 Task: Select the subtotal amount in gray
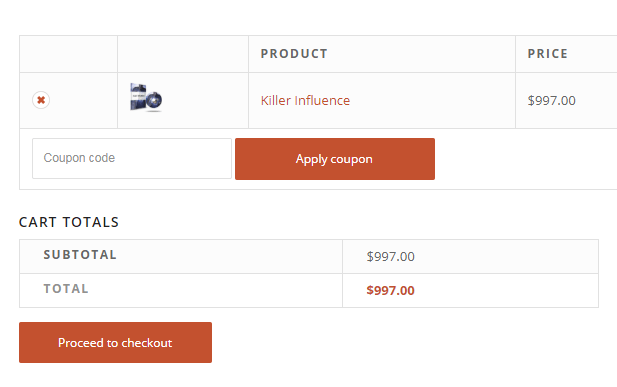click(390, 257)
